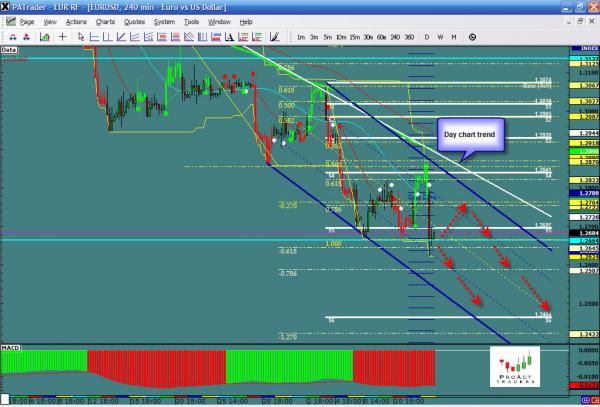Viewport: 600px width, 407px height.
Task: Click the MACD indicator label
Action: click(x=11, y=347)
